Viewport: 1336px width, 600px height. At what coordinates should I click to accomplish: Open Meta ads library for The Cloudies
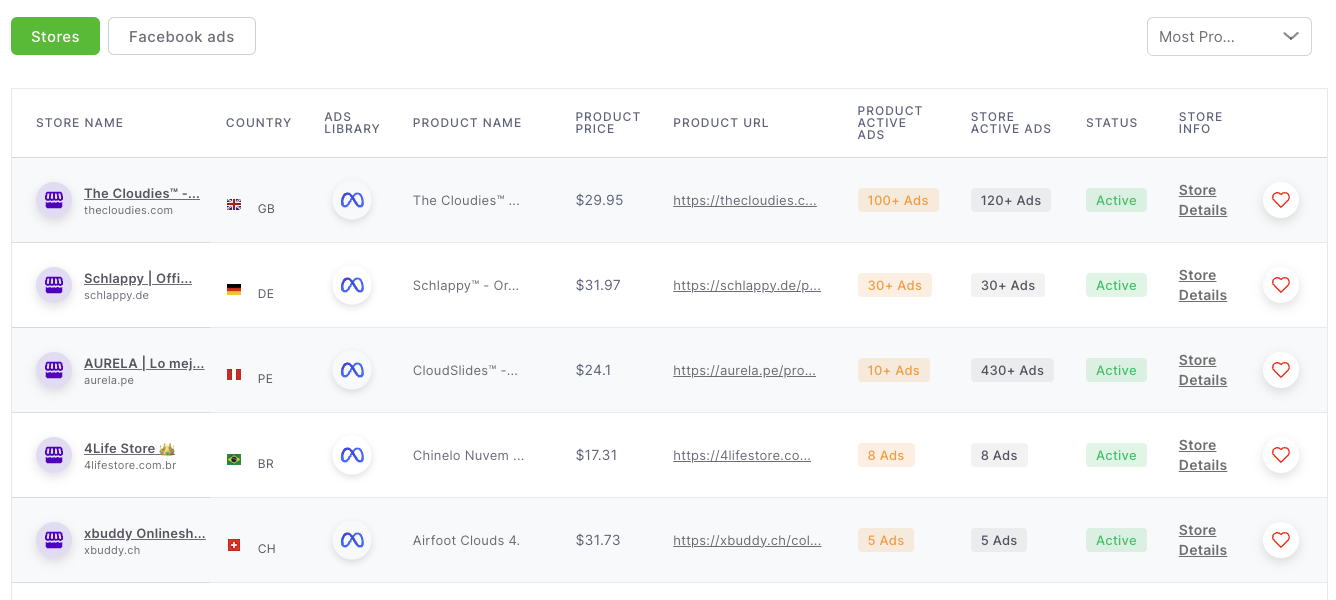pyautogui.click(x=352, y=200)
